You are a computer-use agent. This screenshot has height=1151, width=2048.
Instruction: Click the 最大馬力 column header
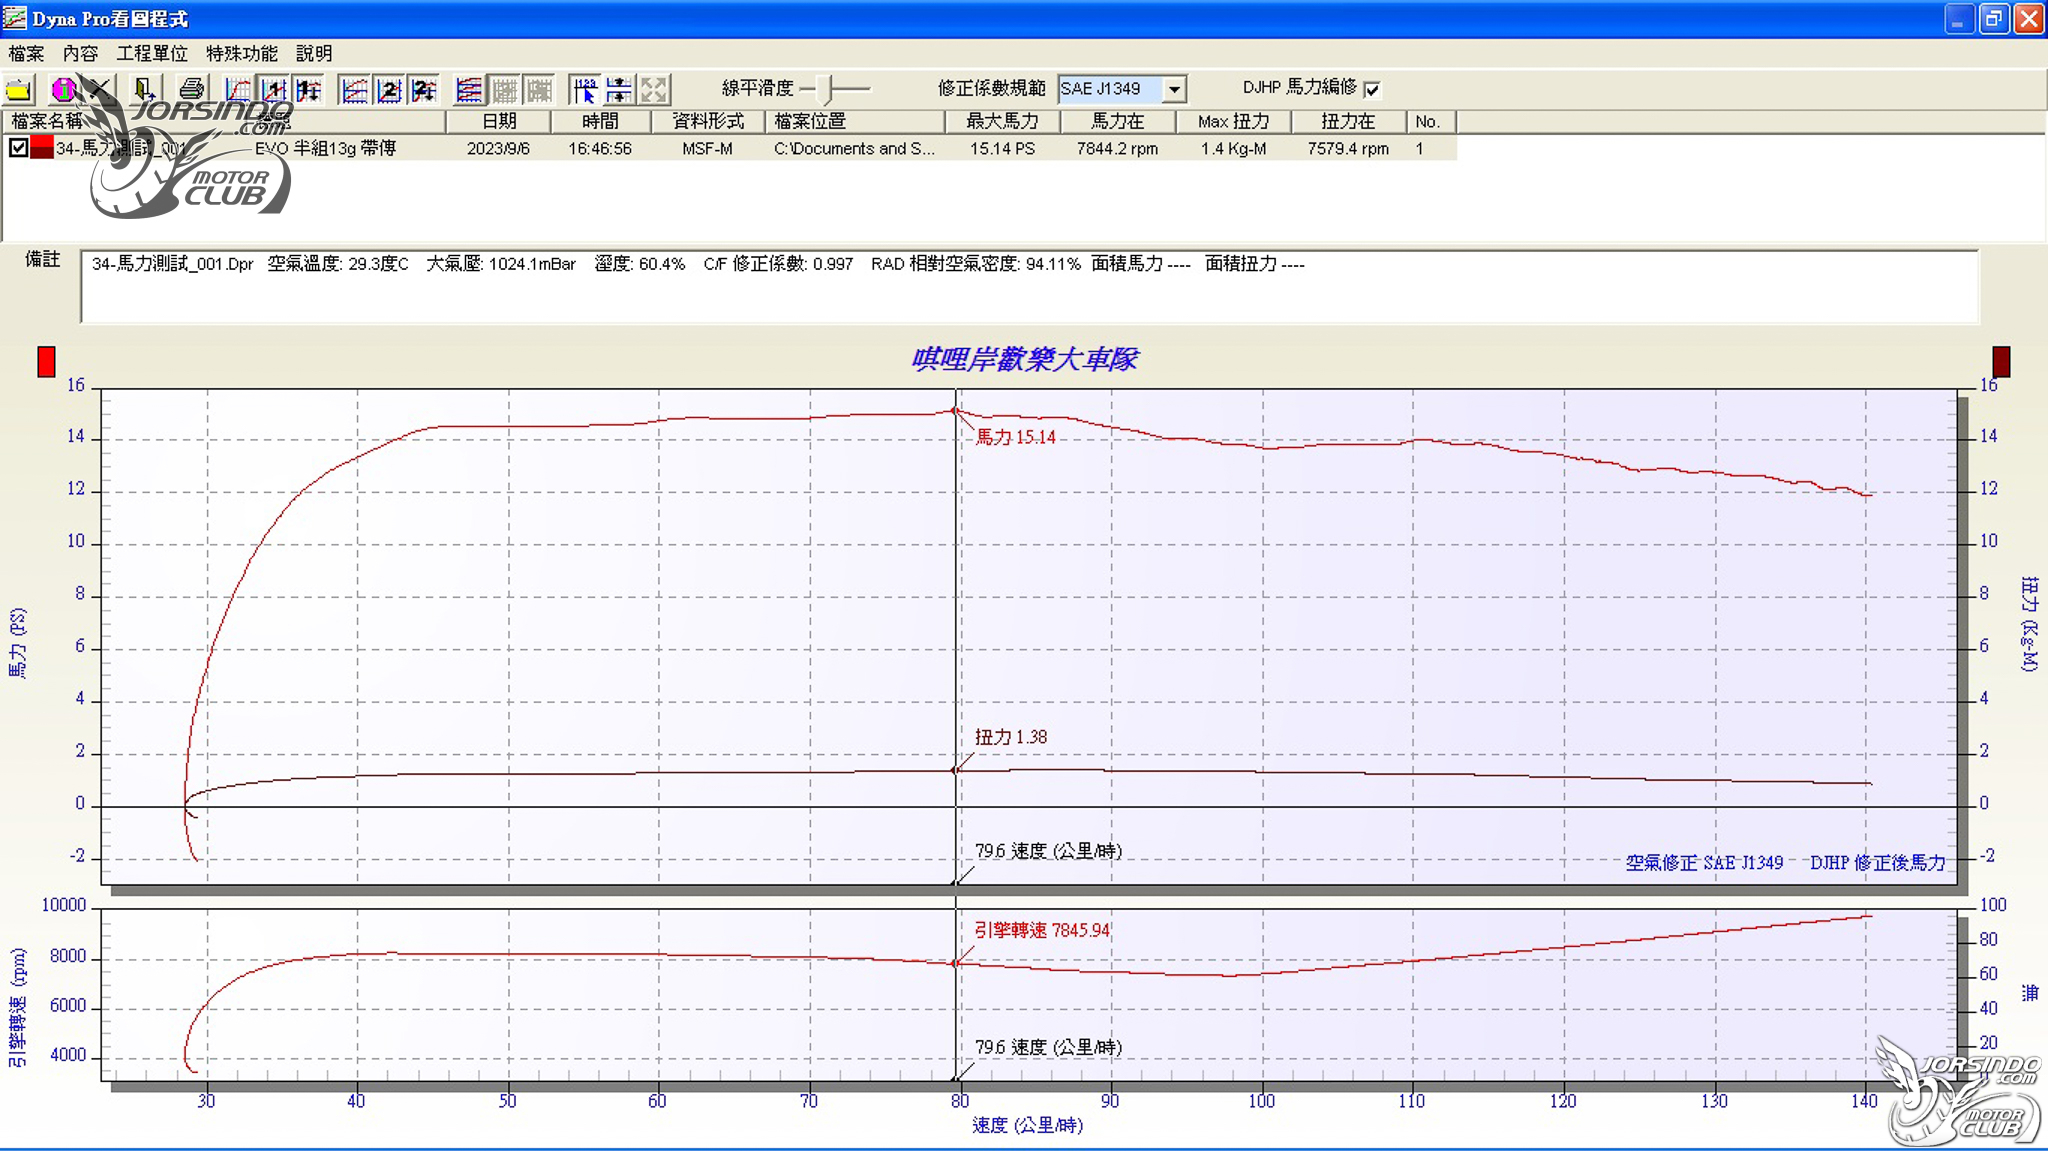(1002, 122)
